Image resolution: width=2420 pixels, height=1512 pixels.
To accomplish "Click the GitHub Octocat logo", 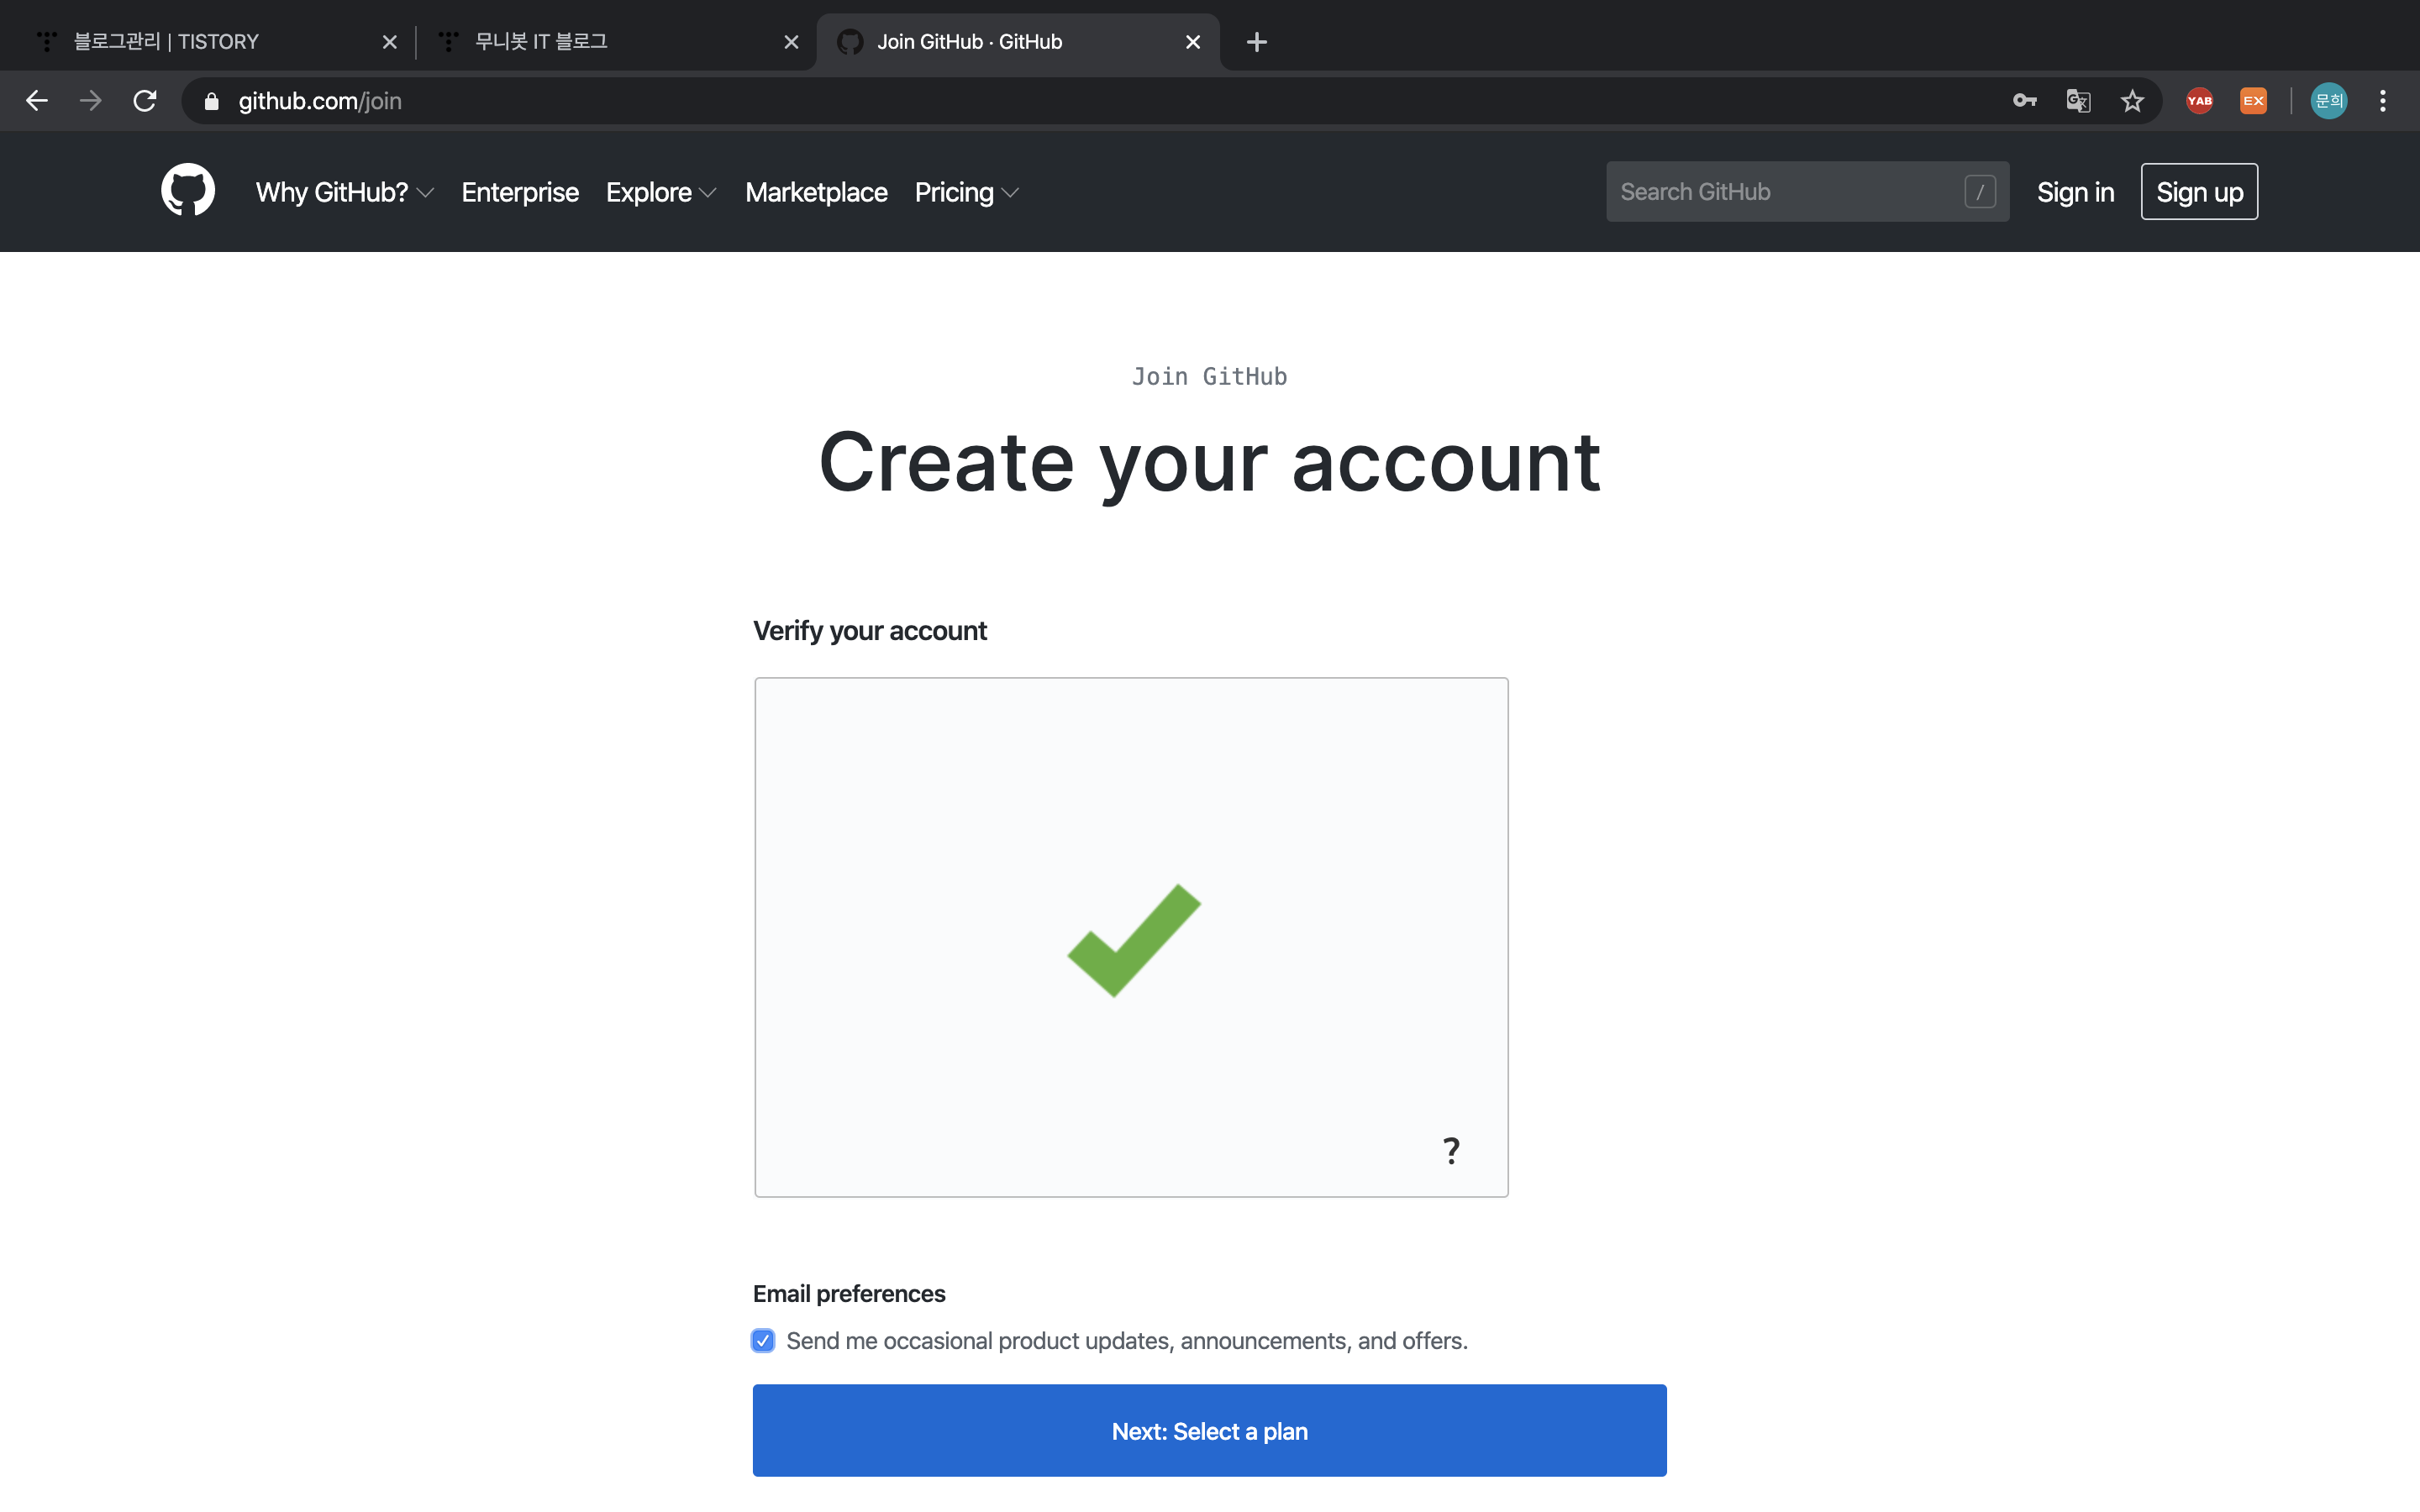I will tap(188, 190).
